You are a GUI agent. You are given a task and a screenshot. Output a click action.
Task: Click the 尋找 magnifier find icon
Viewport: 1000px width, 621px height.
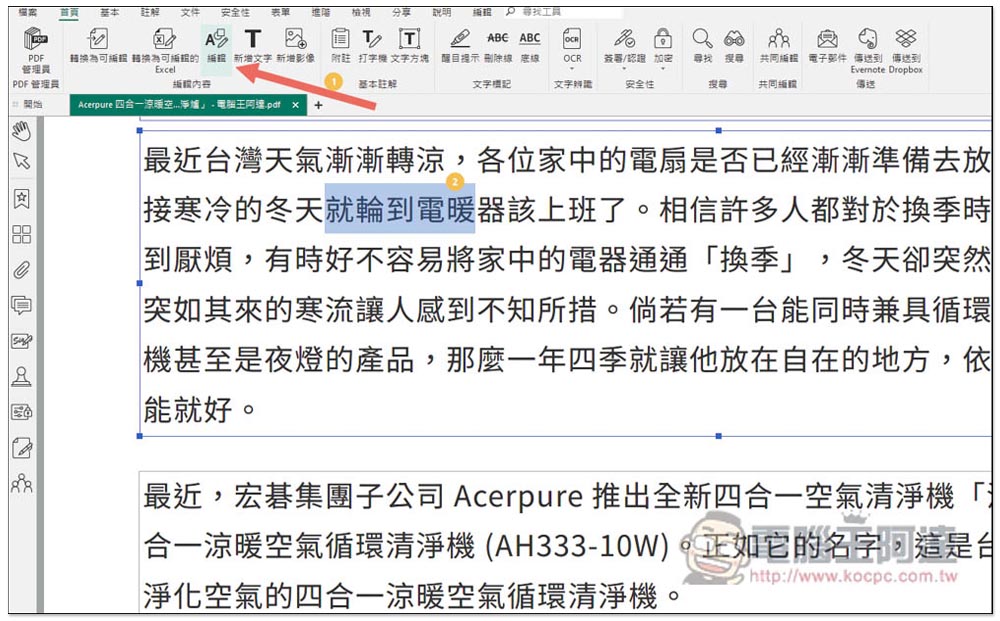(x=702, y=39)
